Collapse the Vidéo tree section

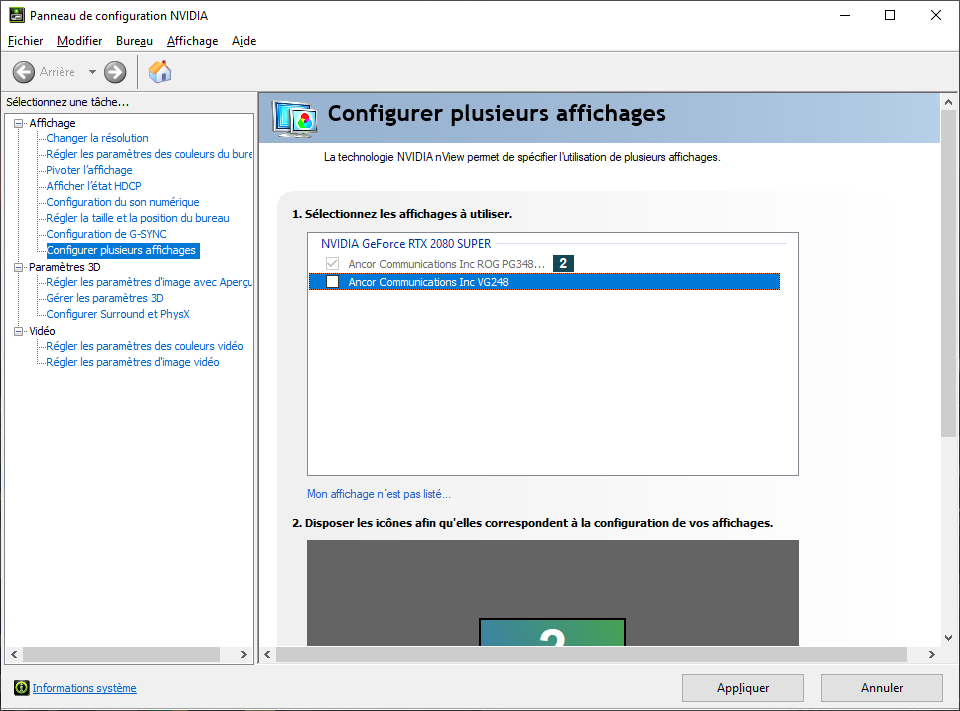tap(19, 331)
